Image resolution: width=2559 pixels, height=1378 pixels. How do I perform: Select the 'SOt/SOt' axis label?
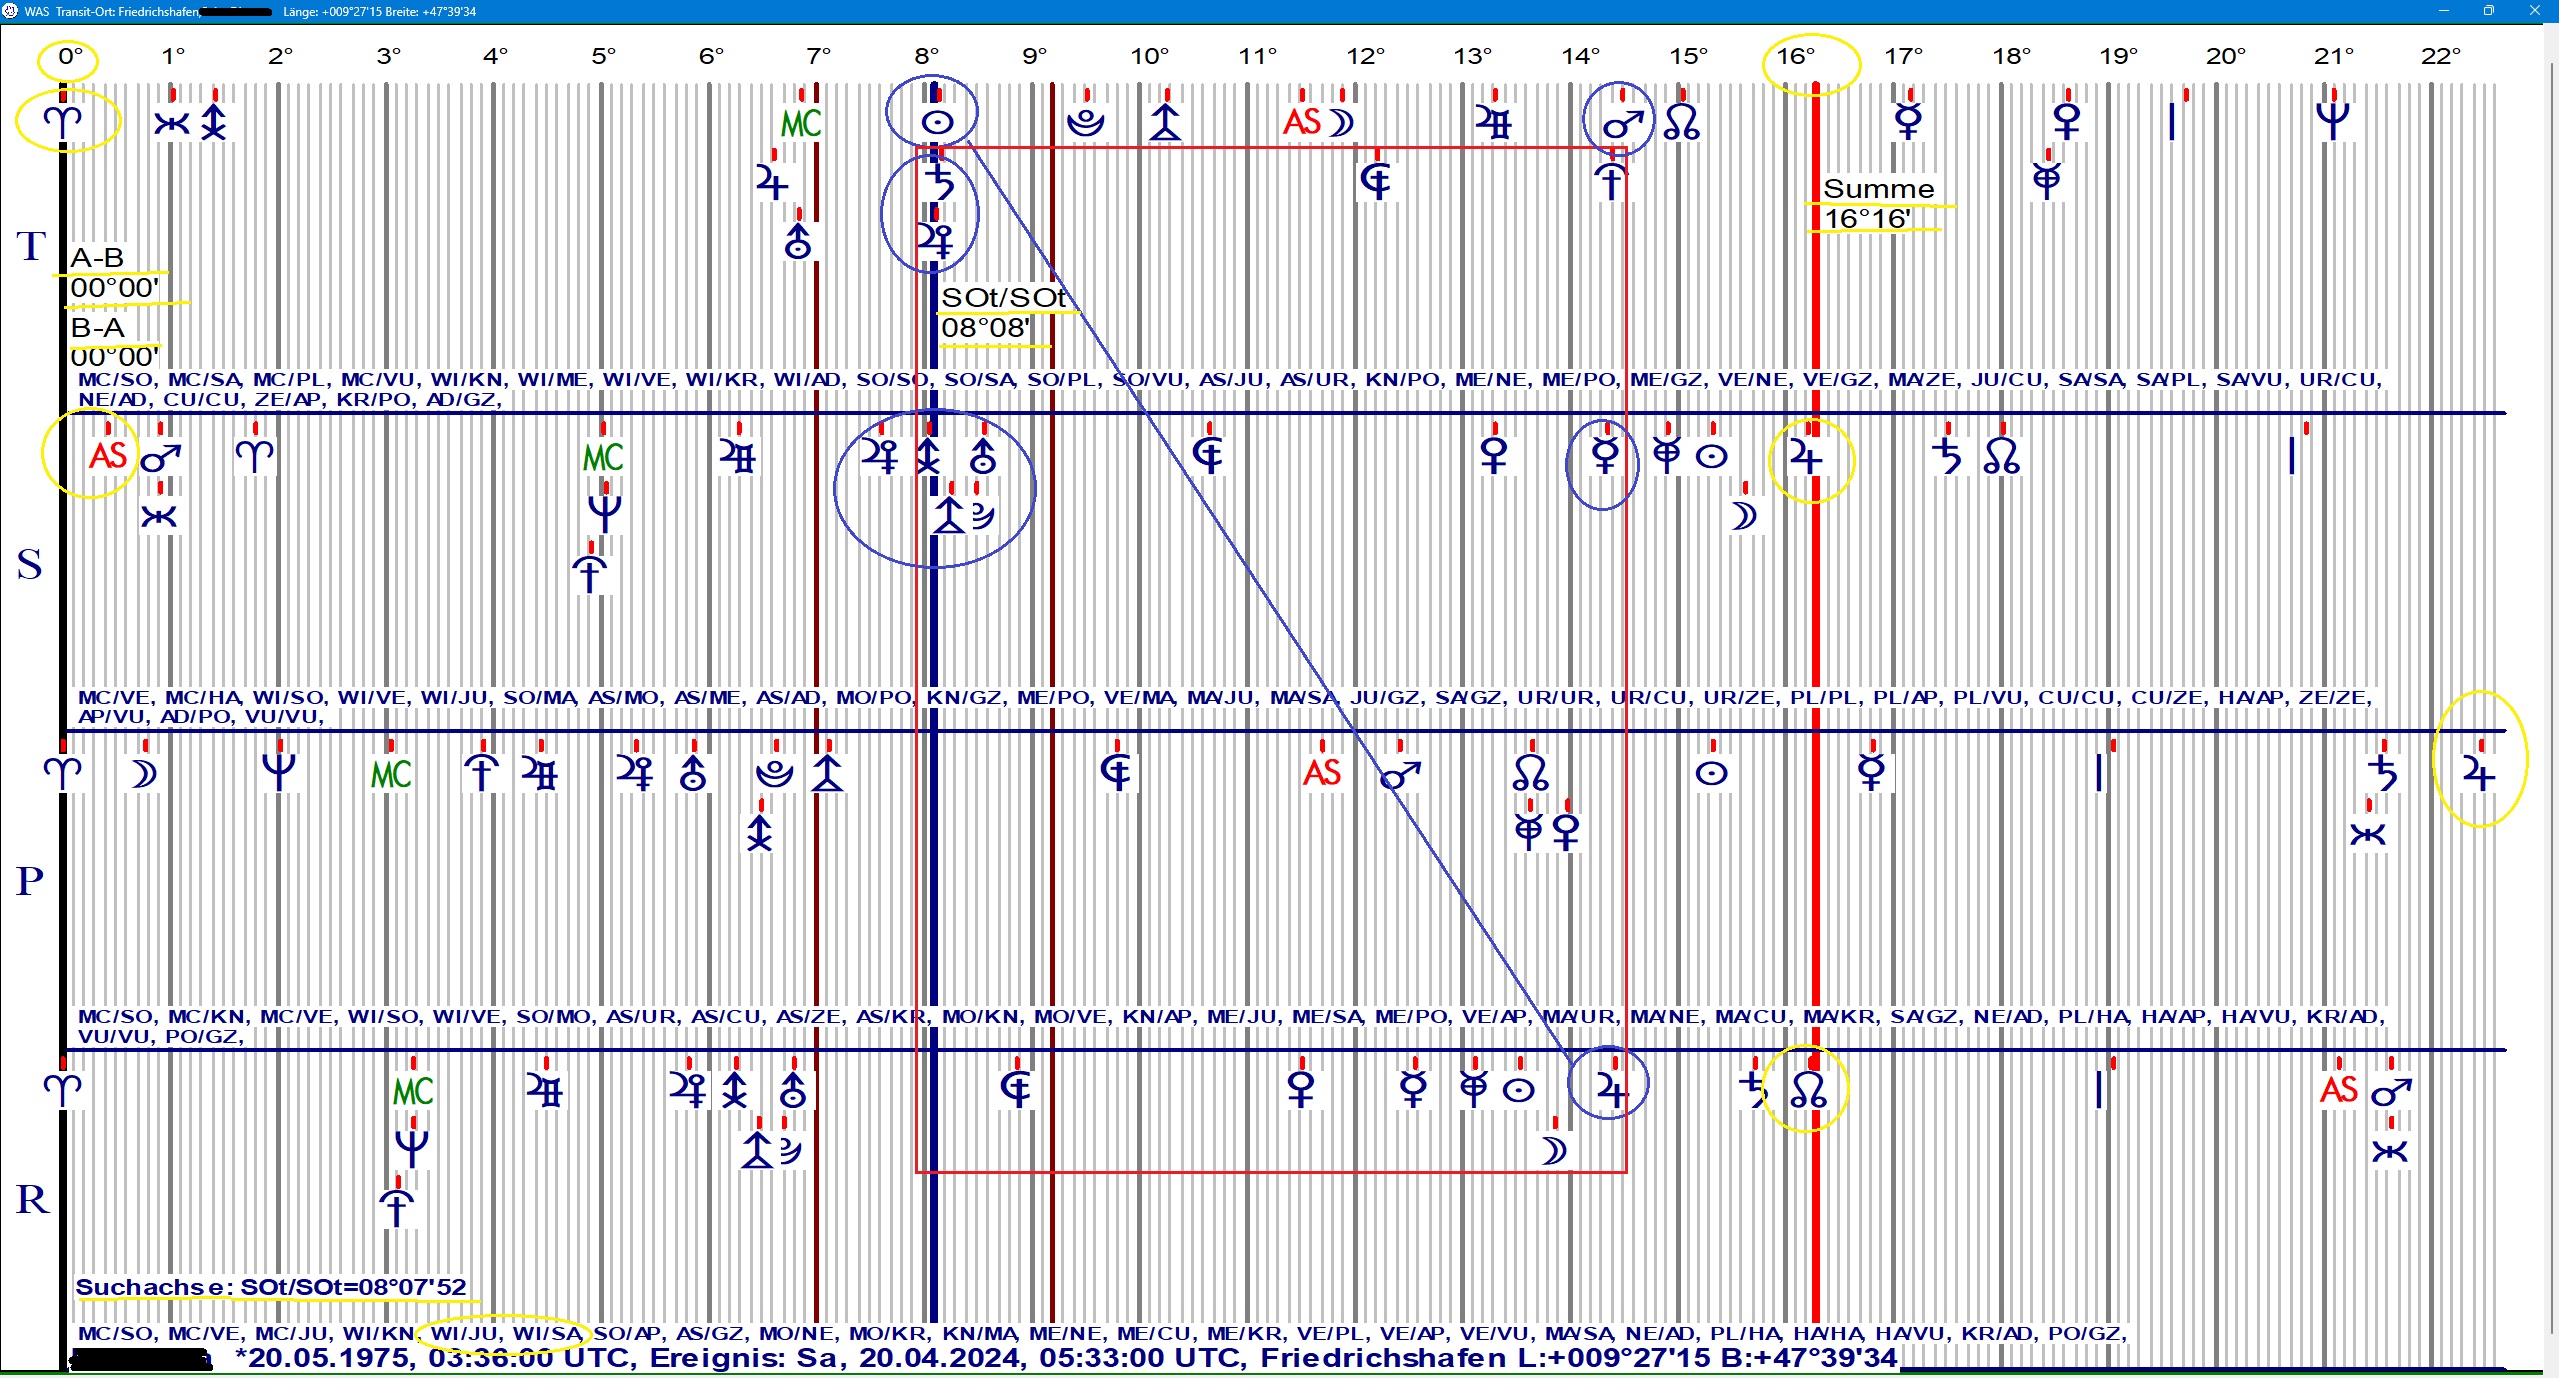point(1004,298)
